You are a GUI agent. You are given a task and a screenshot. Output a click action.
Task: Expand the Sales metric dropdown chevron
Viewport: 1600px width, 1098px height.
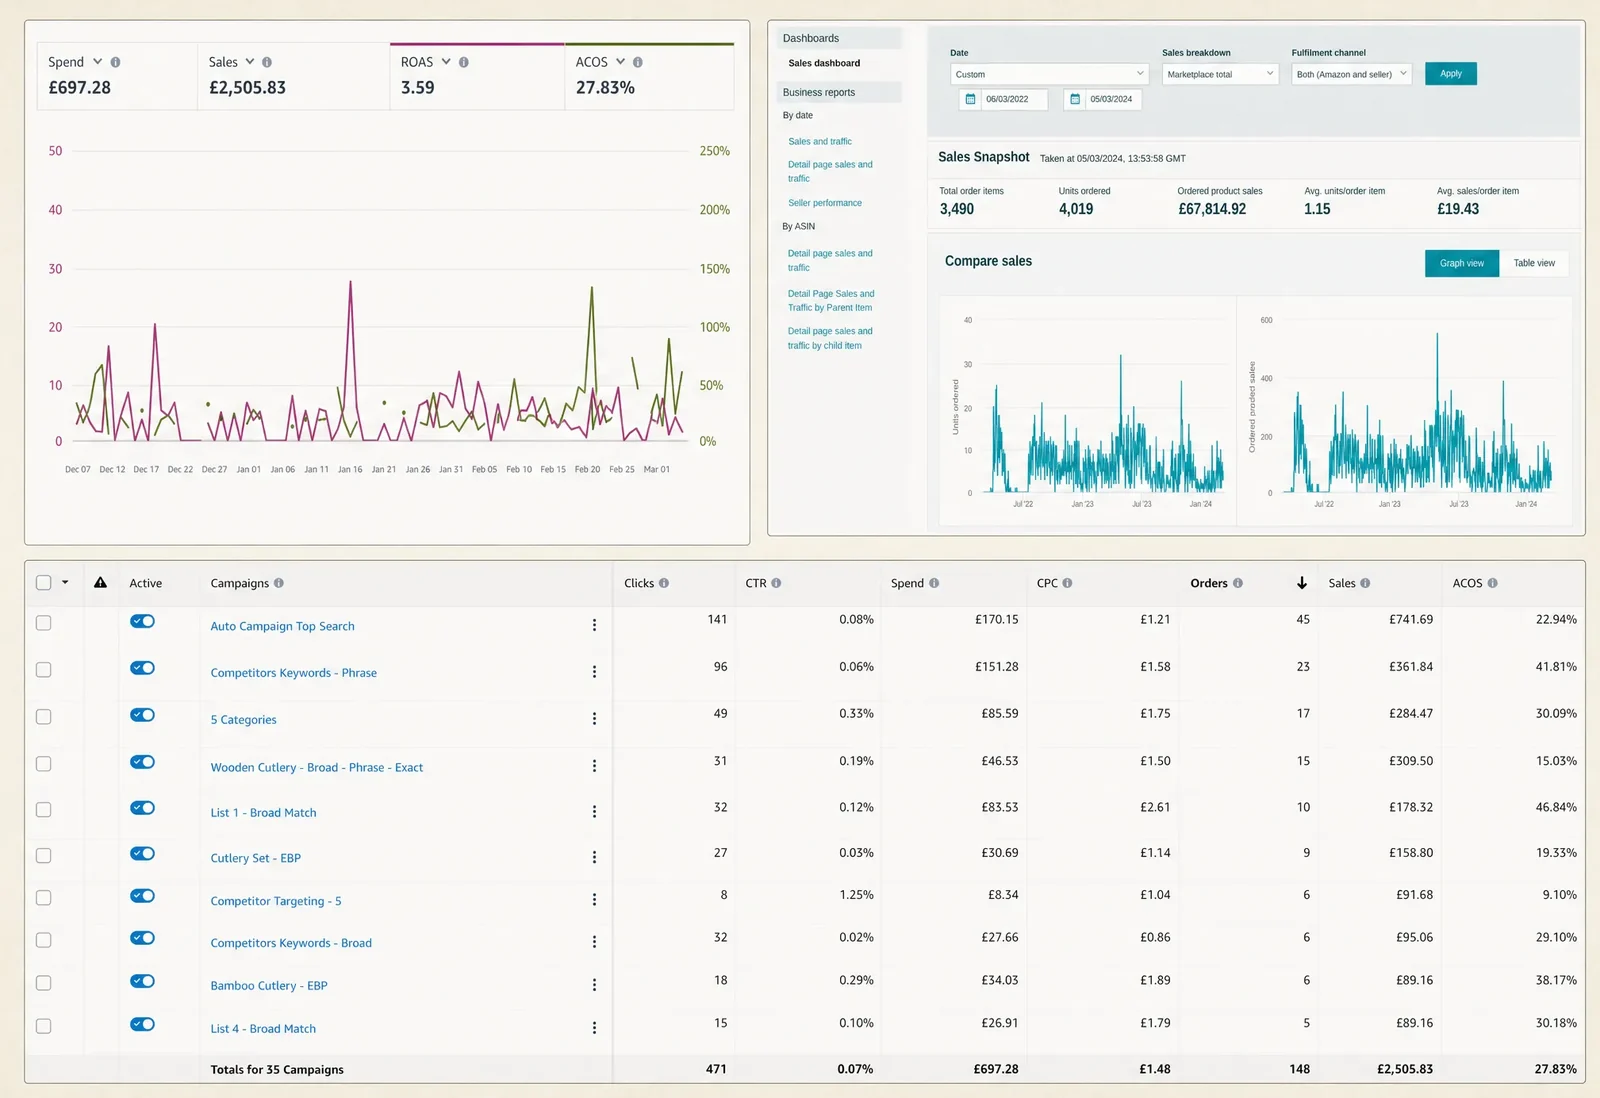pyautogui.click(x=250, y=62)
